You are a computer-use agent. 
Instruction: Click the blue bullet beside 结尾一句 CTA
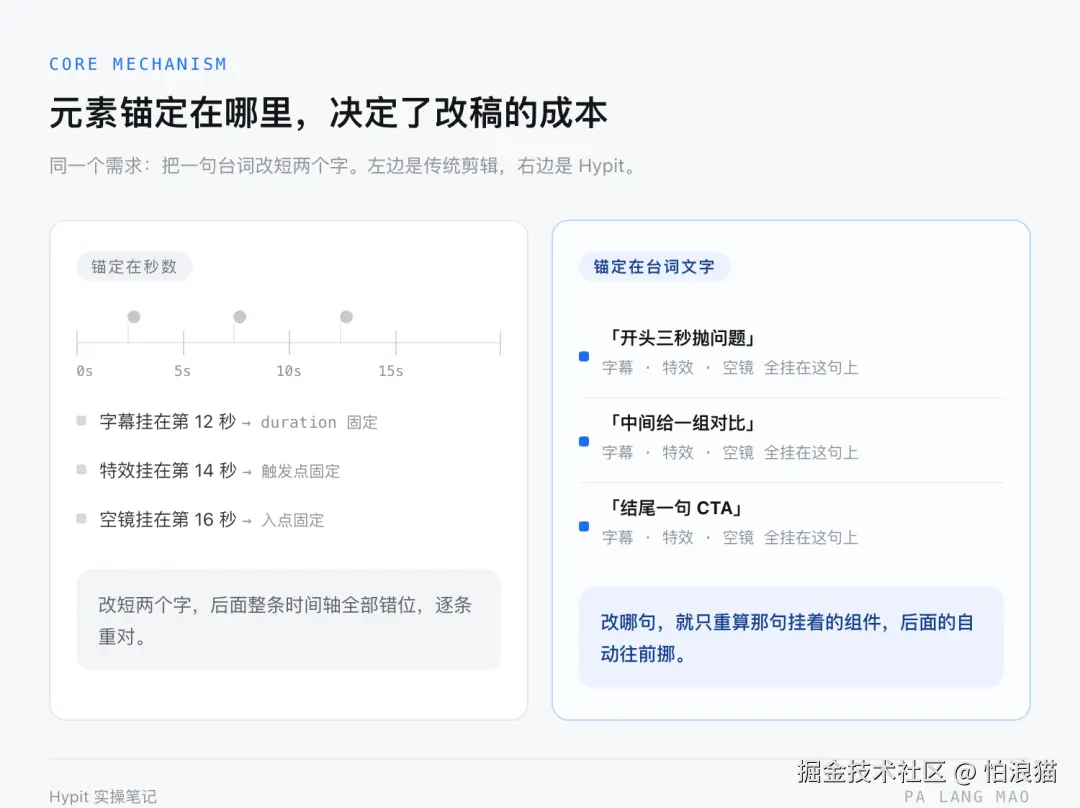(584, 526)
